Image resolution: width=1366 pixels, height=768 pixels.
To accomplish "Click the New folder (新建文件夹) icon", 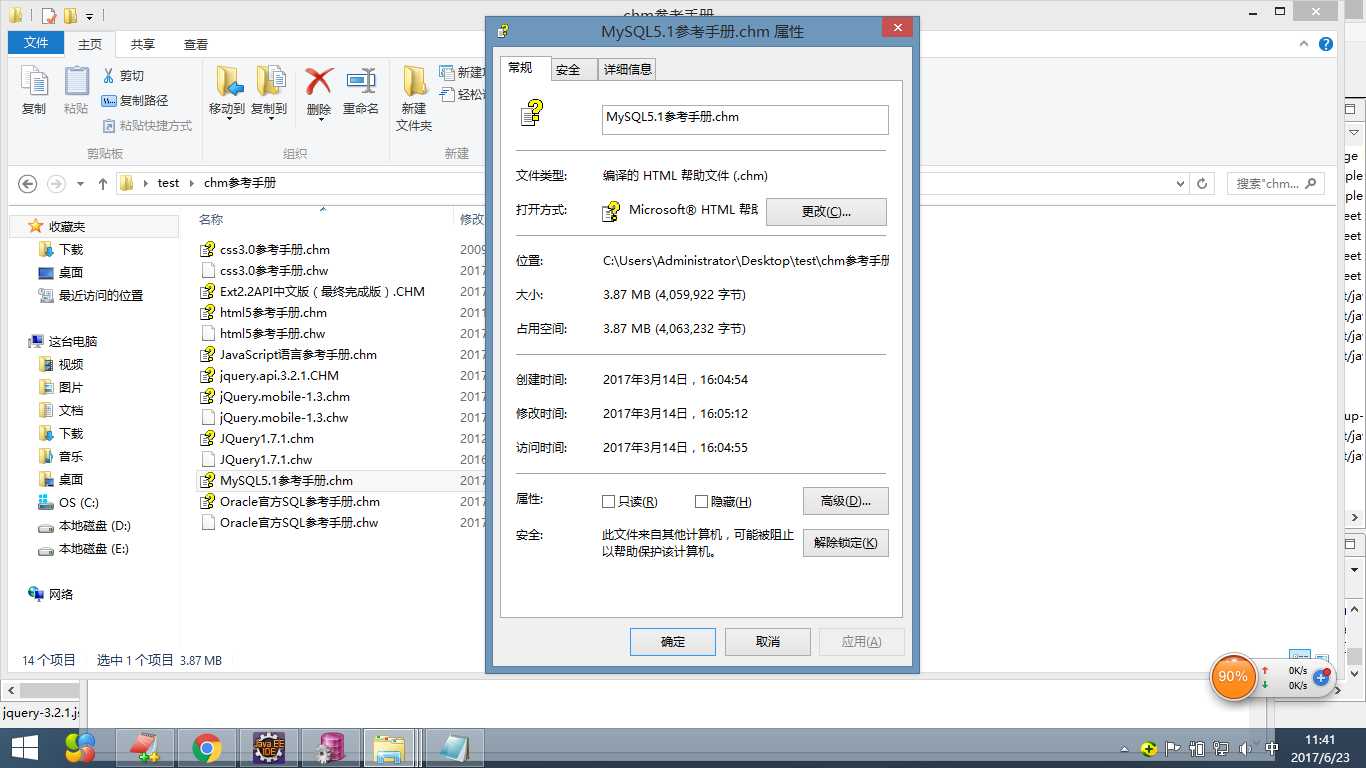I will tap(414, 82).
